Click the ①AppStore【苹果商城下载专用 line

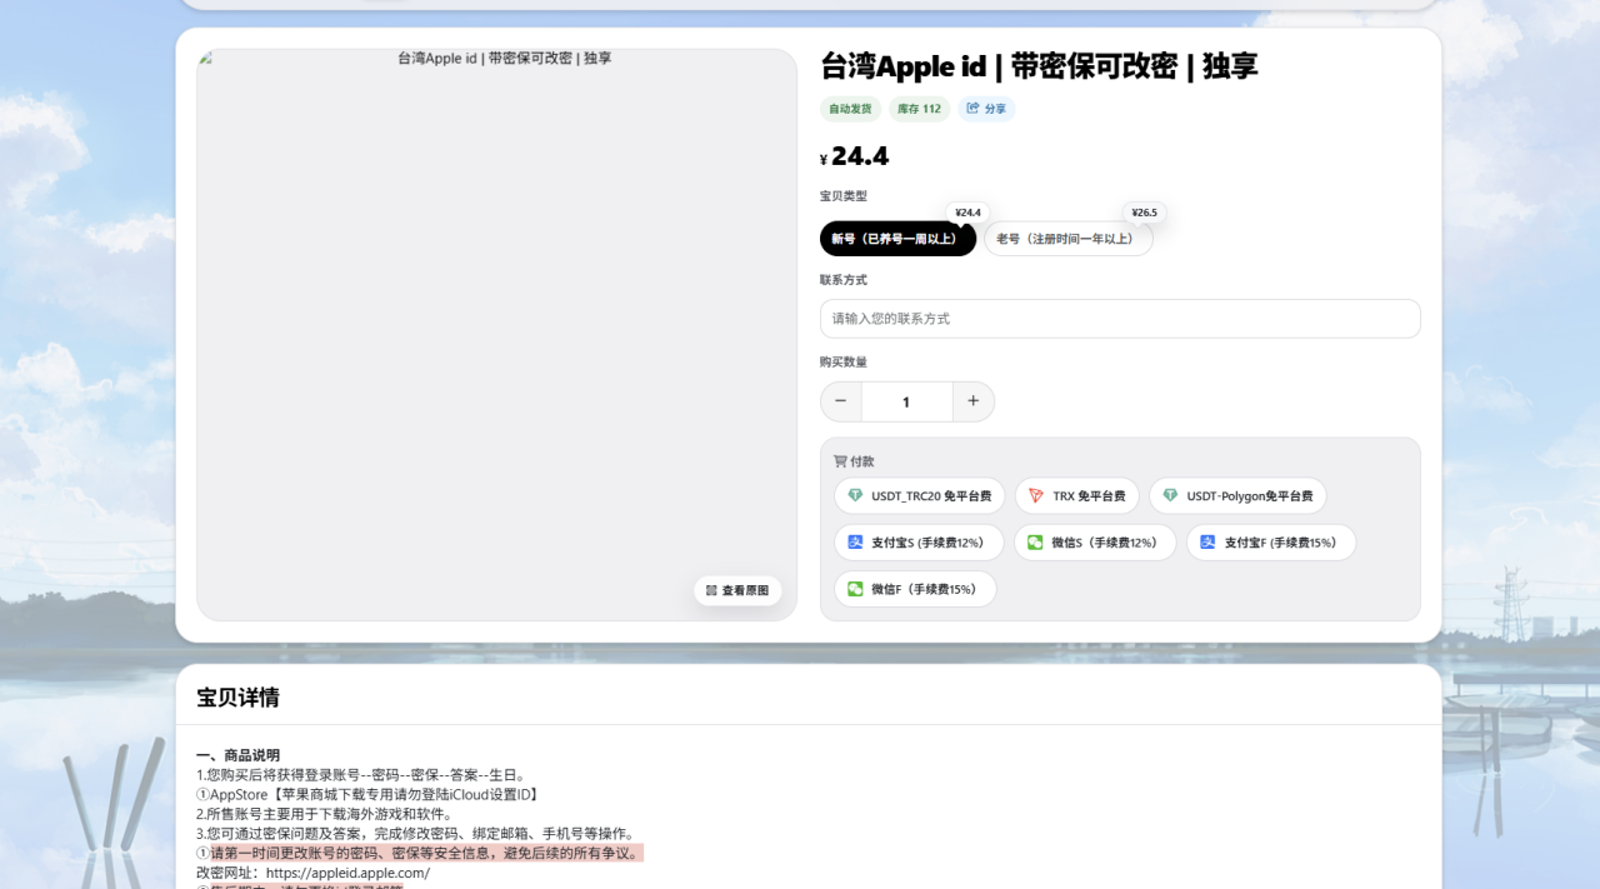pyautogui.click(x=370, y=795)
